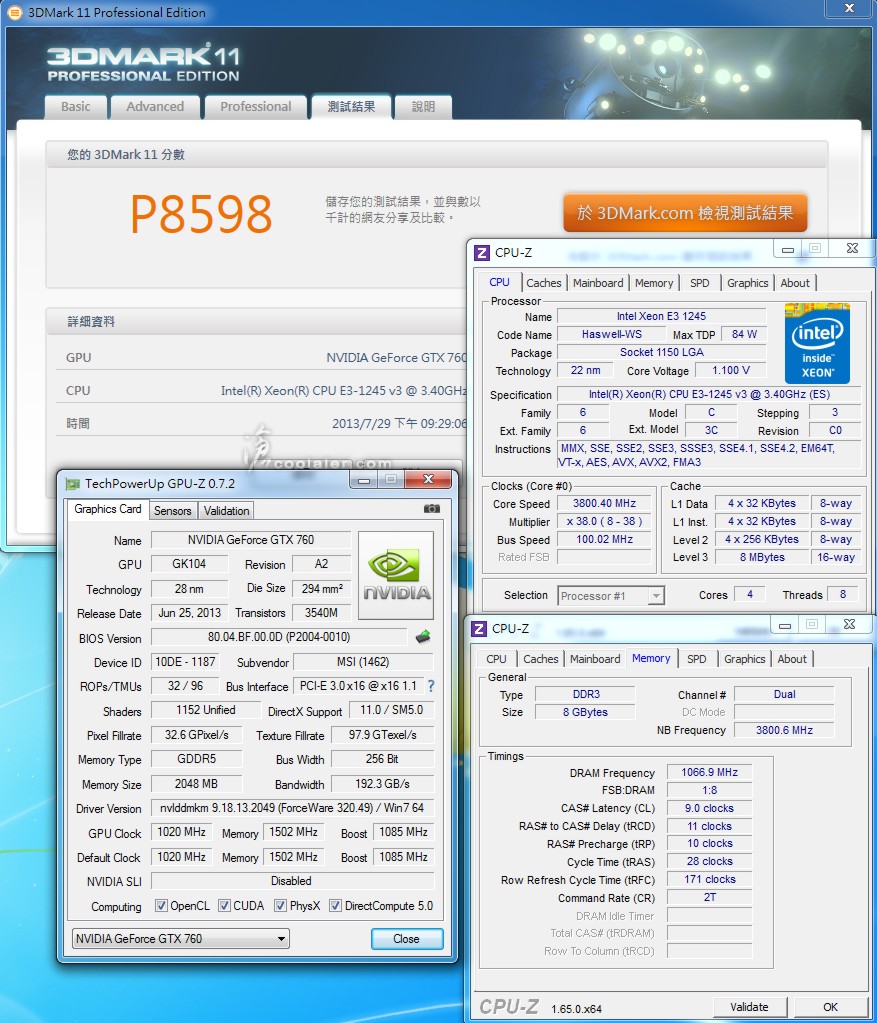Click the NVIDIA logo in GPU-Z
Screen dimensions: 877x1023
pyautogui.click(x=396, y=575)
